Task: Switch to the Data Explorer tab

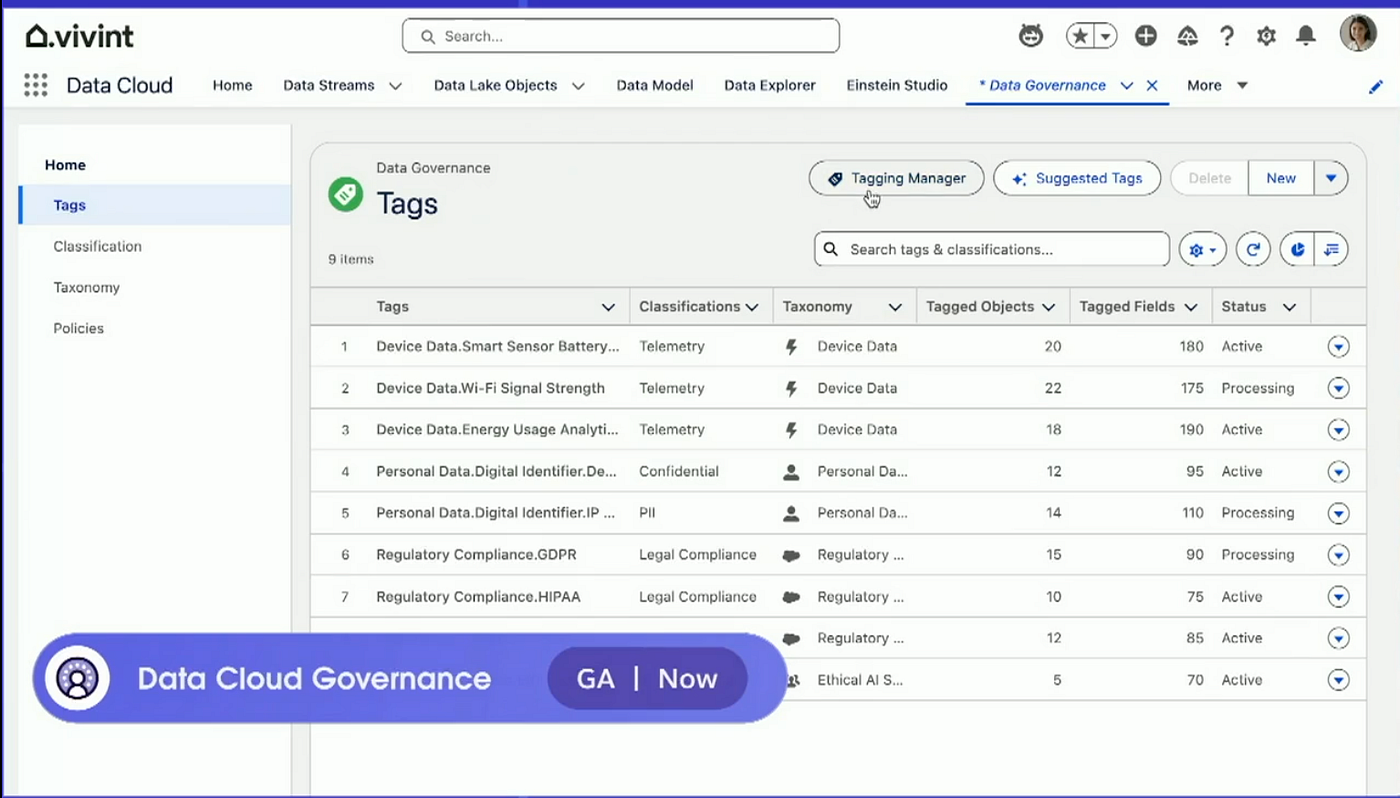Action: click(x=770, y=85)
